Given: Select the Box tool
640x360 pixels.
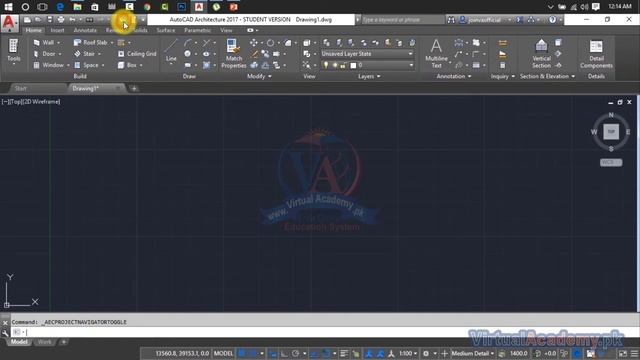Looking at the screenshot, I should coord(127,65).
